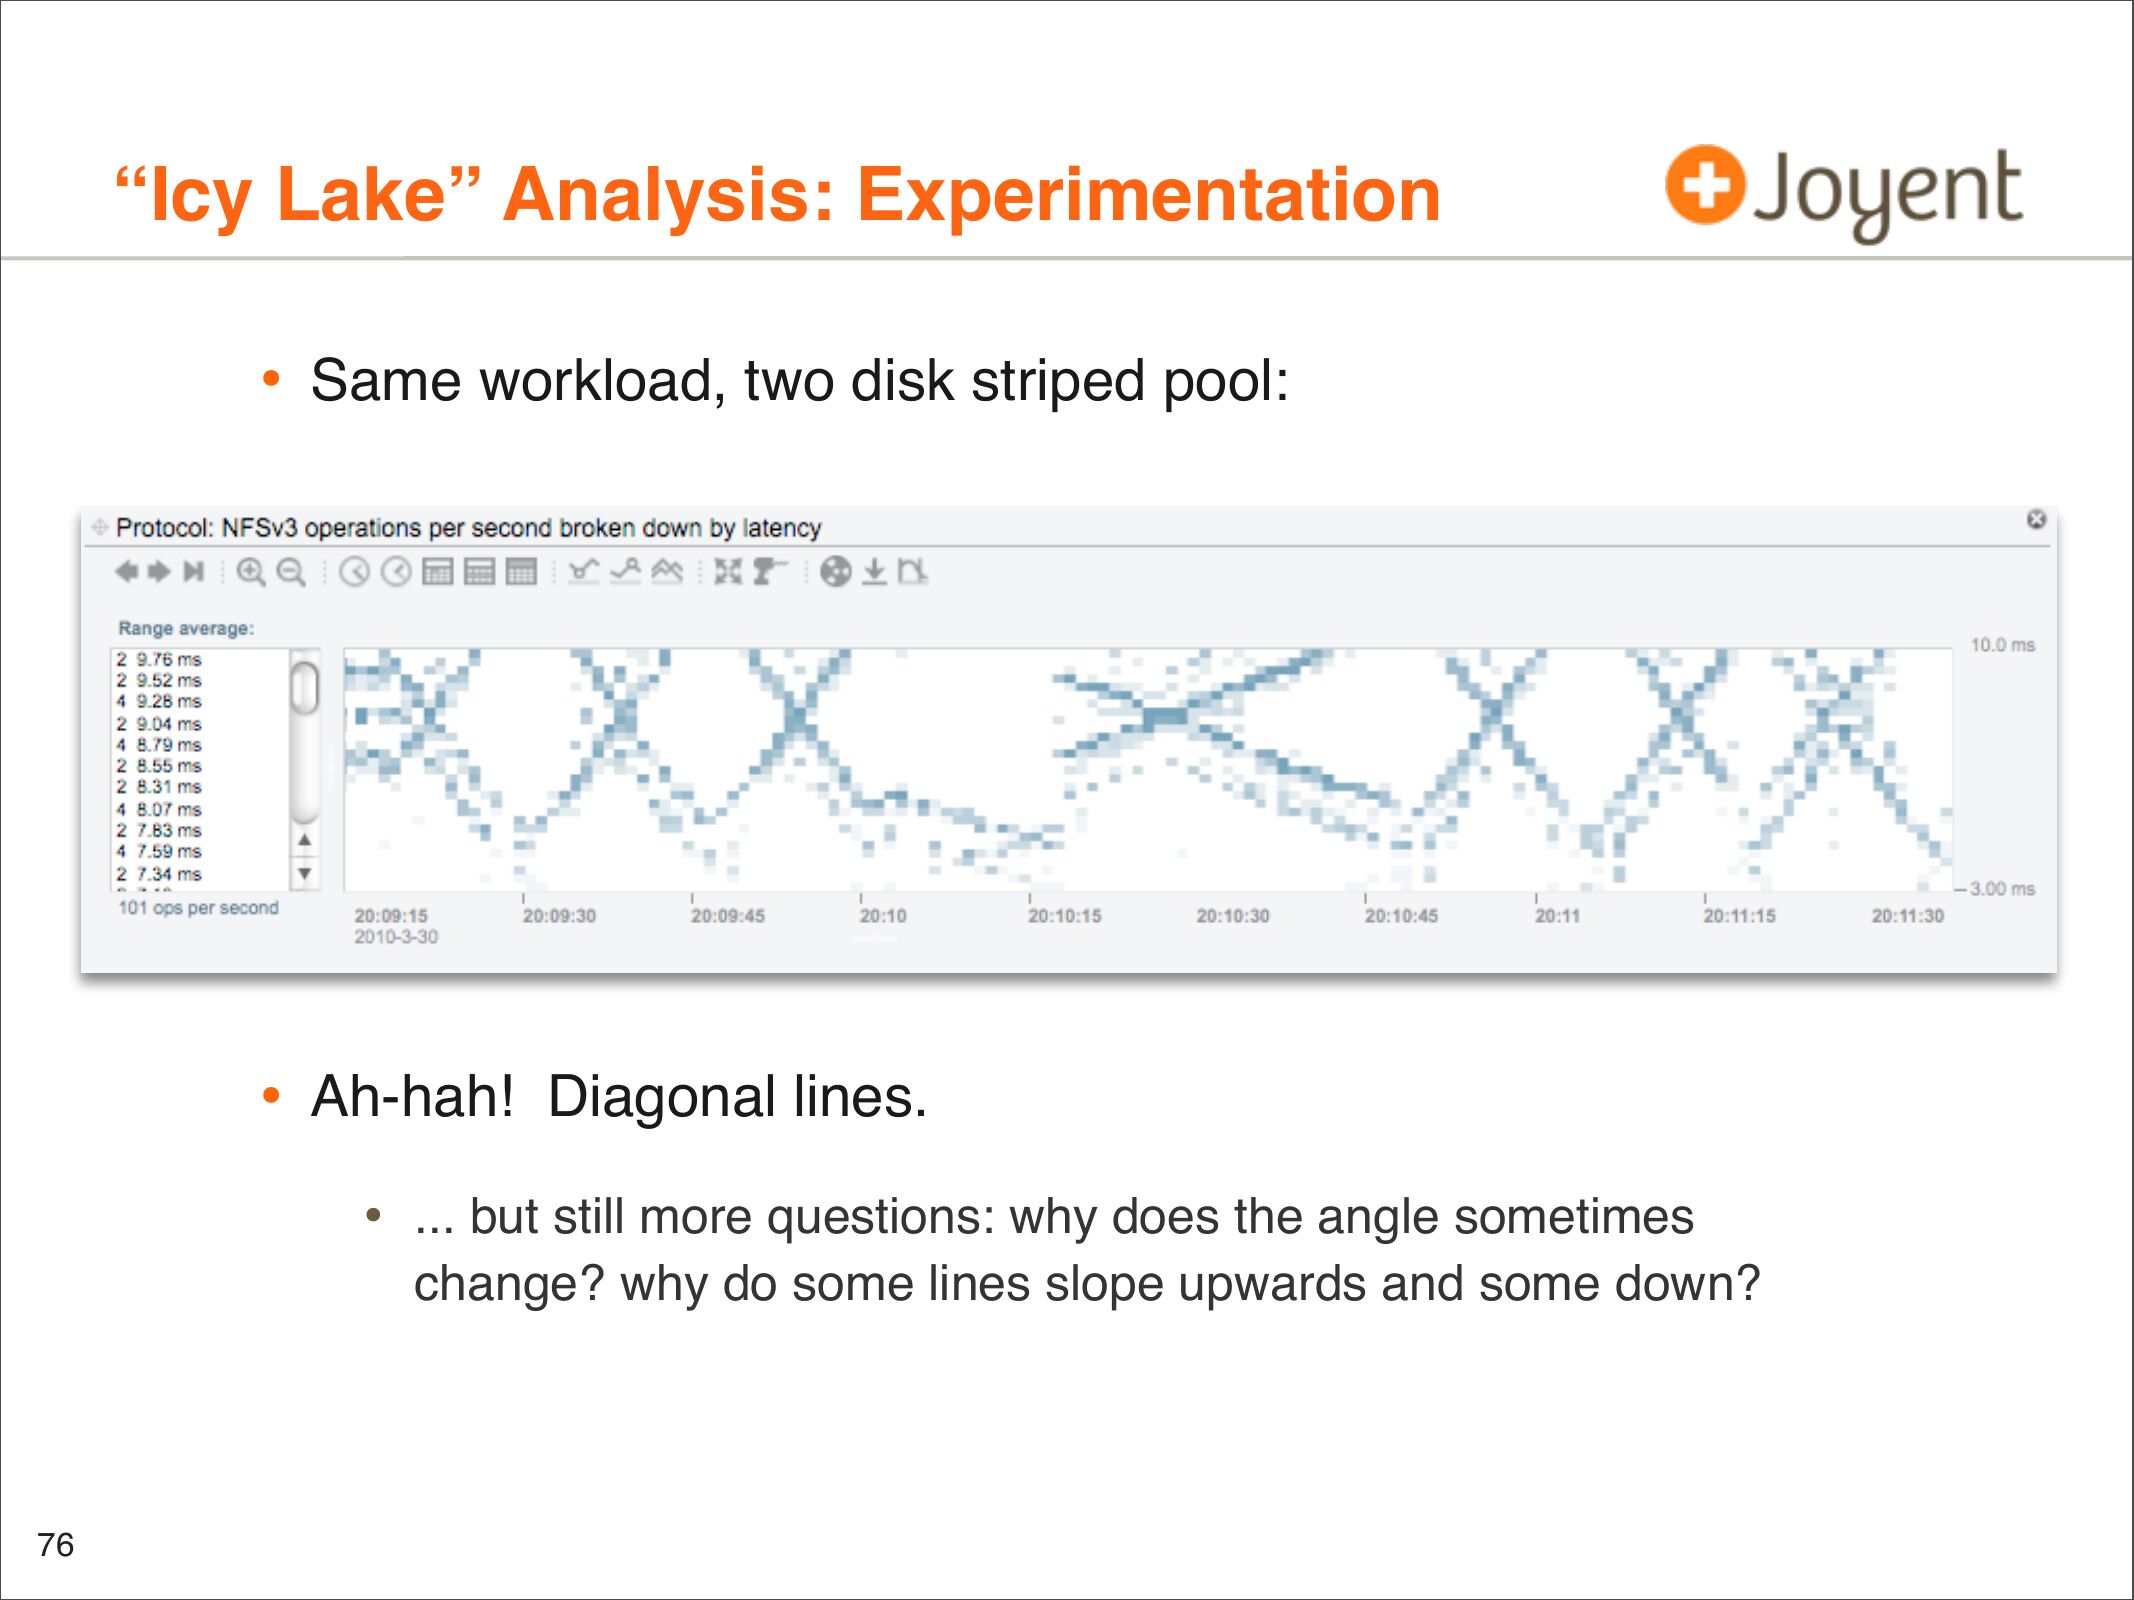
Task: Open drilldown with the power drill icon
Action: click(768, 571)
